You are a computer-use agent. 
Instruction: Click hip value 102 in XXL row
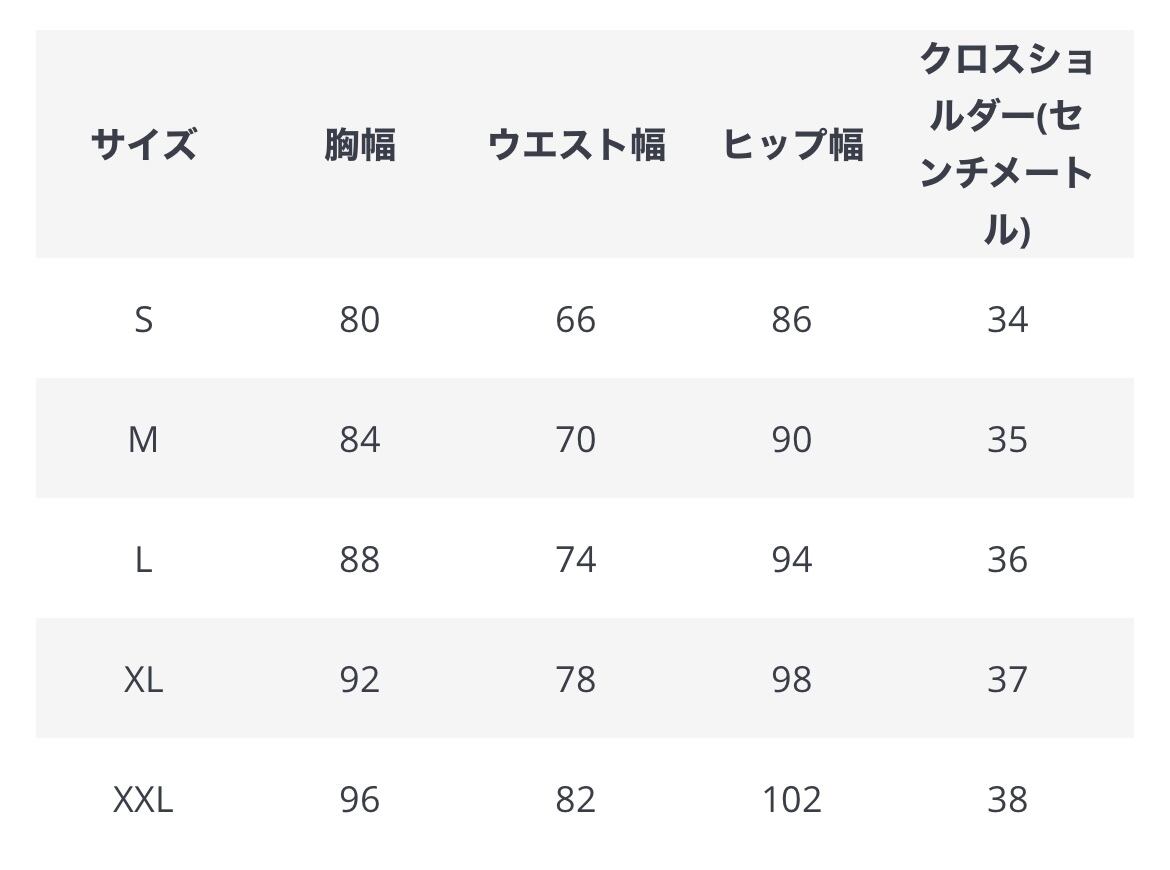pos(792,800)
